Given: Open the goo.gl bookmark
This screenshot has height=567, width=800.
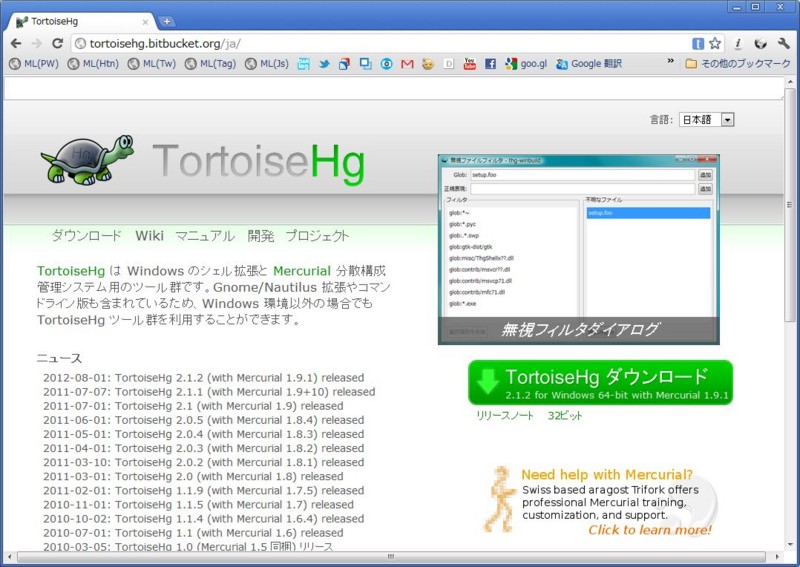Looking at the screenshot, I should [526, 64].
